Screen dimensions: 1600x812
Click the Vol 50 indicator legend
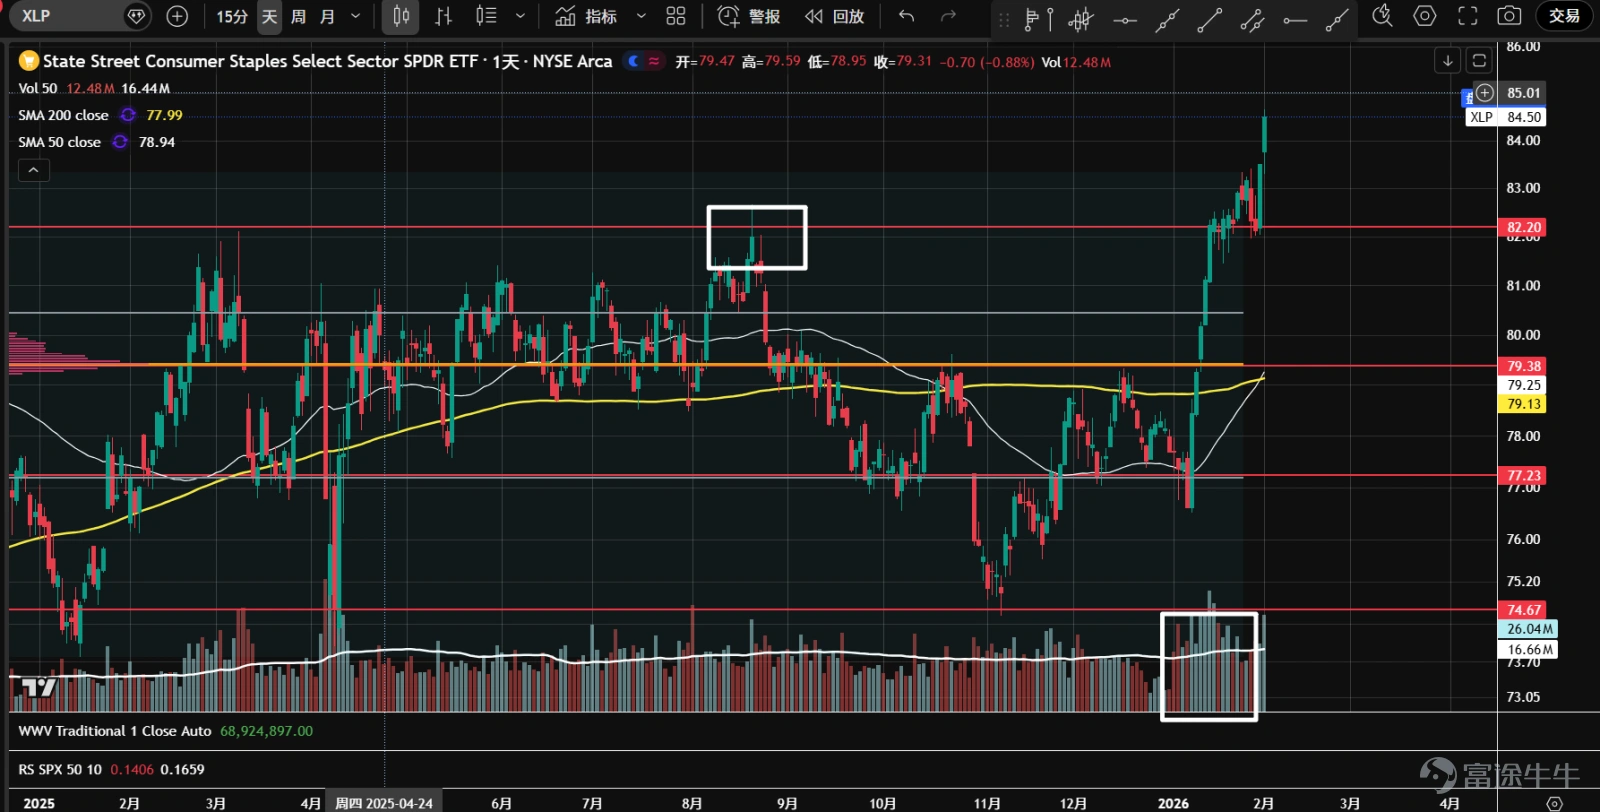tap(38, 88)
